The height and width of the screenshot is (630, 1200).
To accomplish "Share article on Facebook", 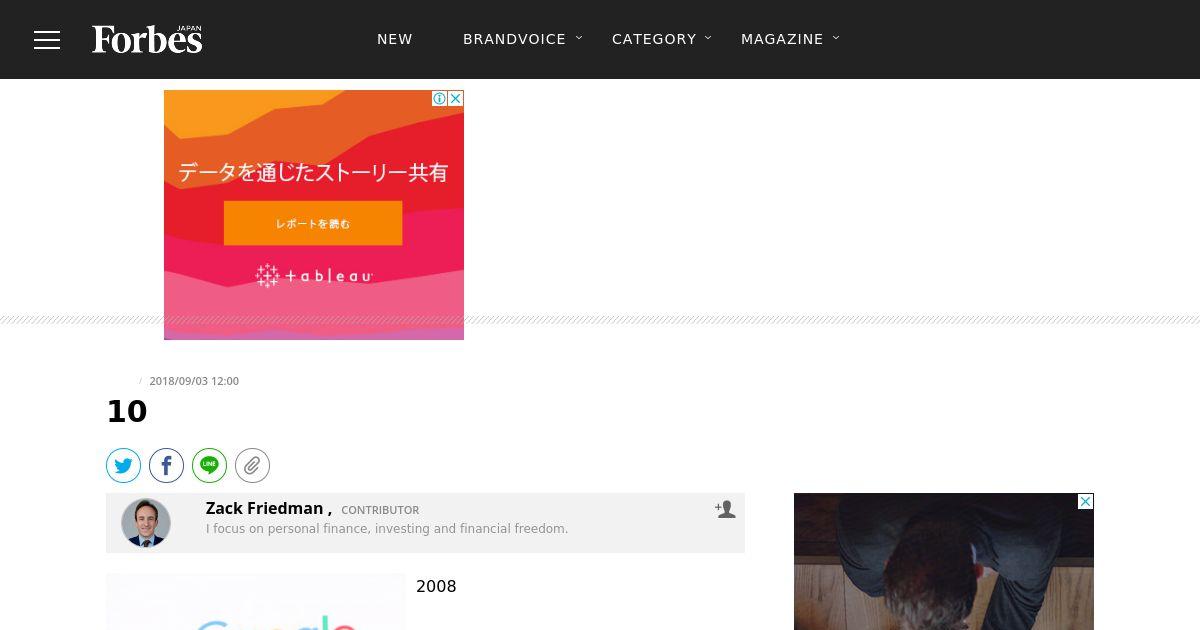I will pyautogui.click(x=167, y=465).
